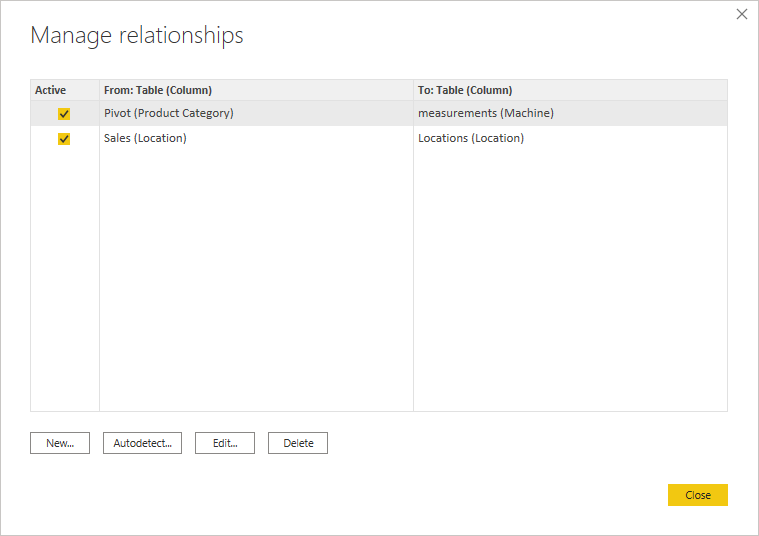This screenshot has width=759, height=536.
Task: Click Locations (Location) in the To column
Action: tap(471, 138)
